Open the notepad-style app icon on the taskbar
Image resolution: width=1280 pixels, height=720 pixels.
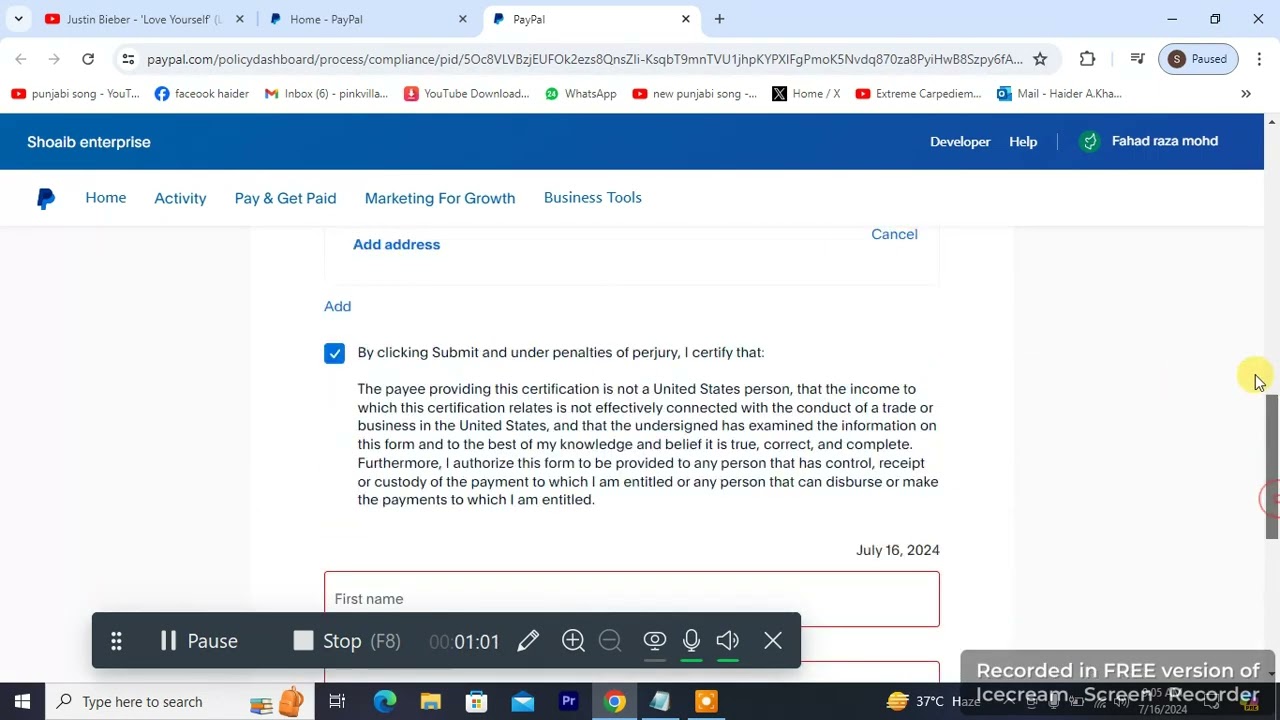point(660,702)
